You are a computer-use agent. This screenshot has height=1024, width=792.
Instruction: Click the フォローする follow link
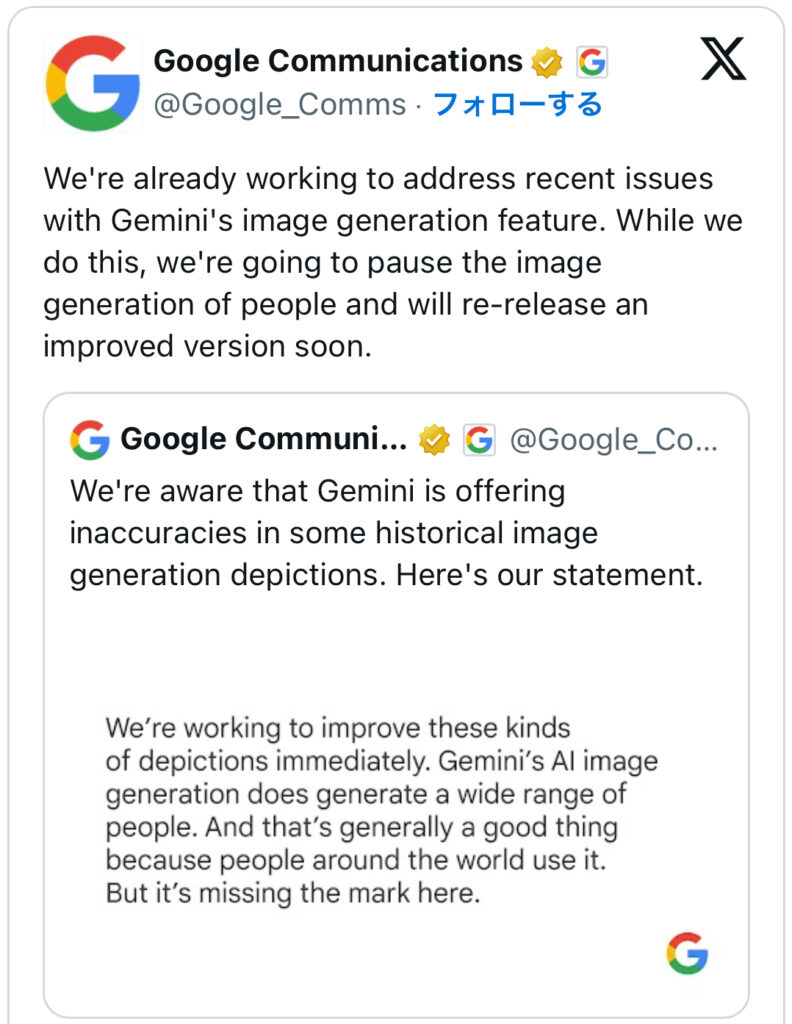pyautogui.click(x=517, y=104)
